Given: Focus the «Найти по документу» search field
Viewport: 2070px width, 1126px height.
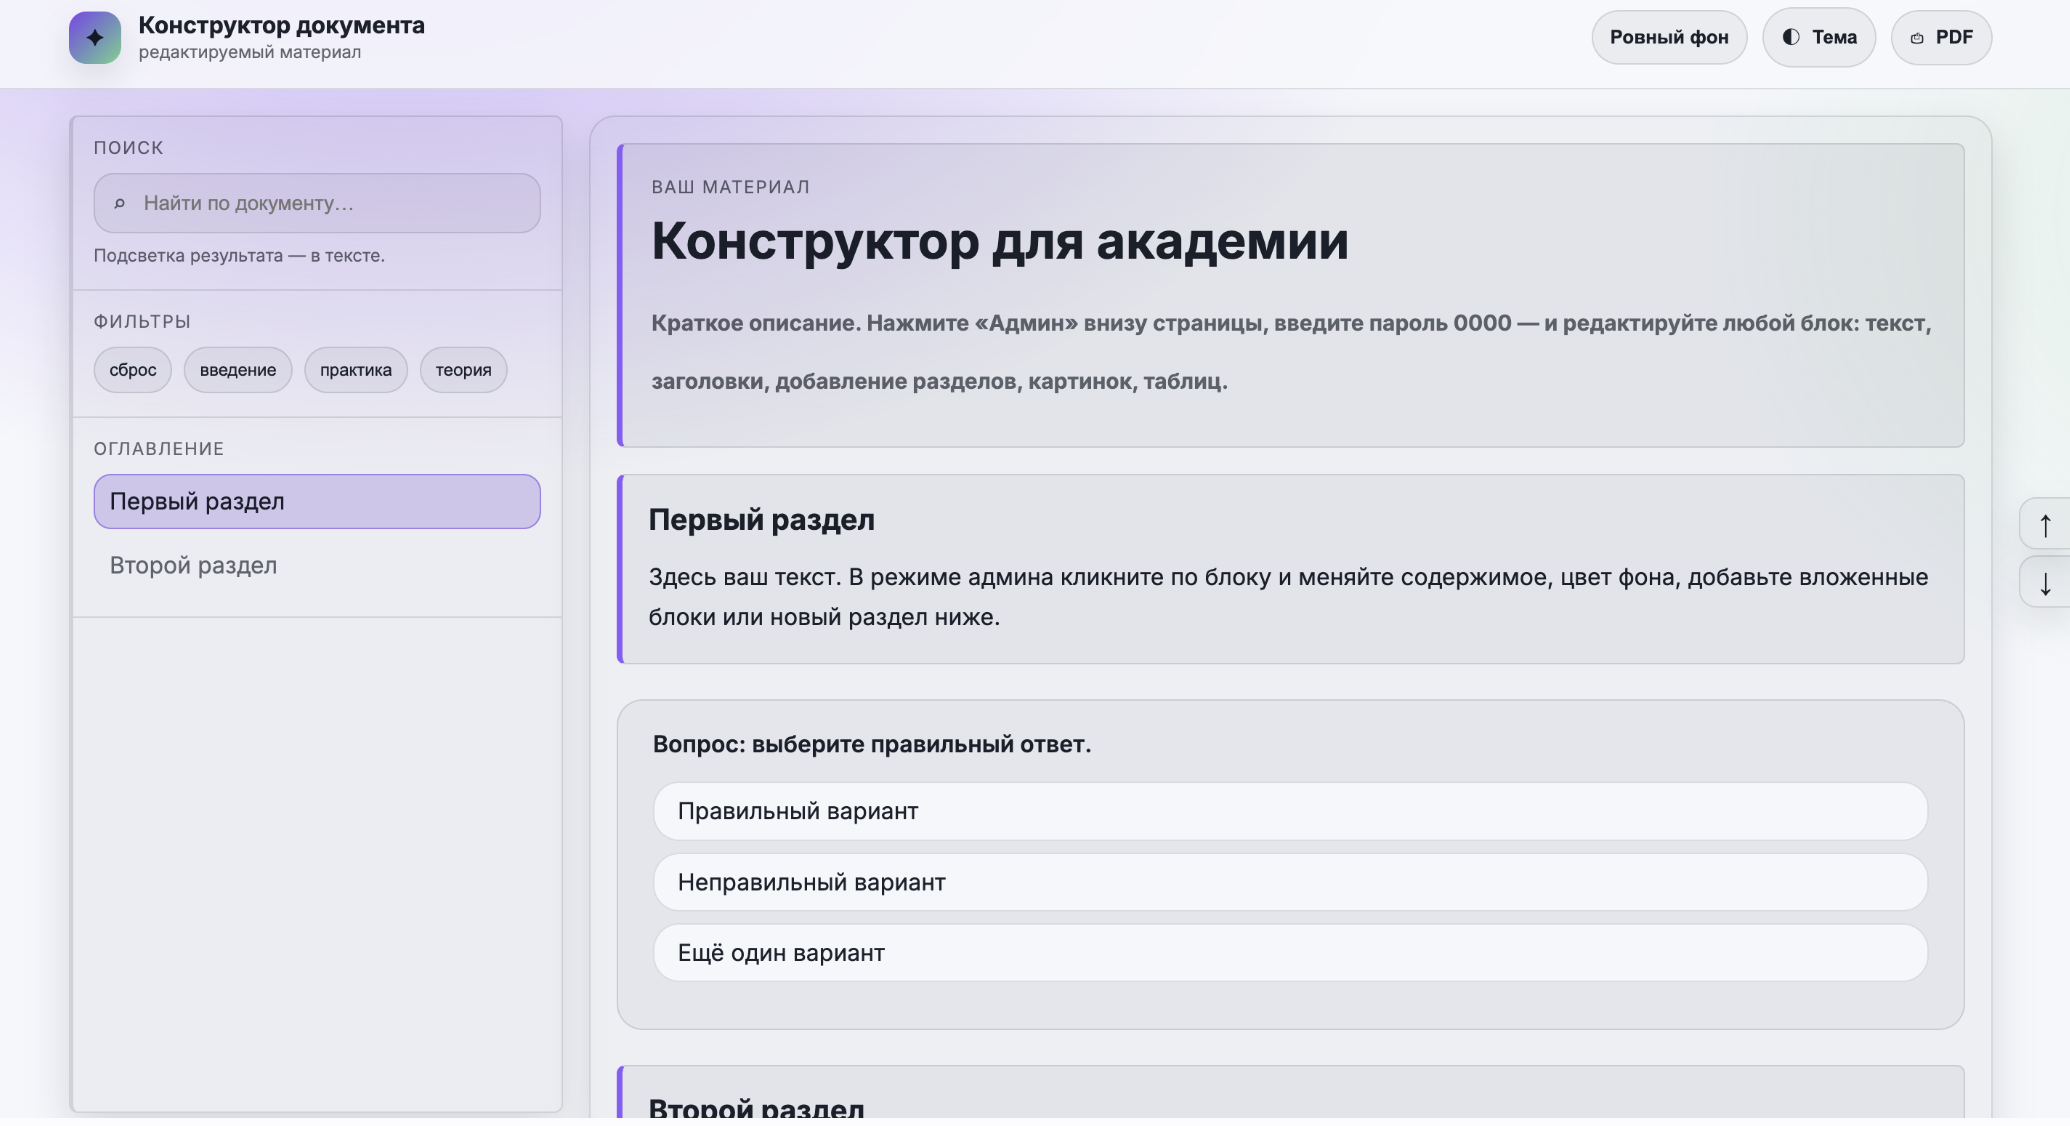Looking at the screenshot, I should (330, 203).
